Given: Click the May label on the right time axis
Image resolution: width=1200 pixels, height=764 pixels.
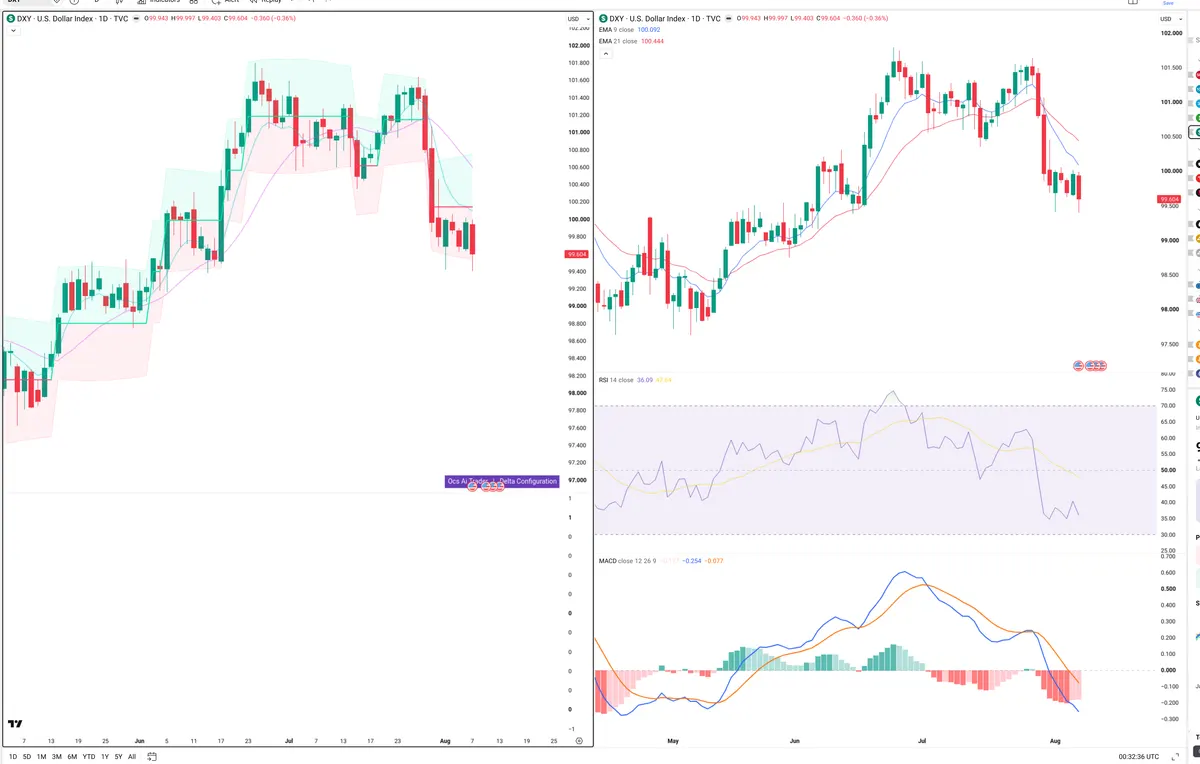Looking at the screenshot, I should click(673, 741).
